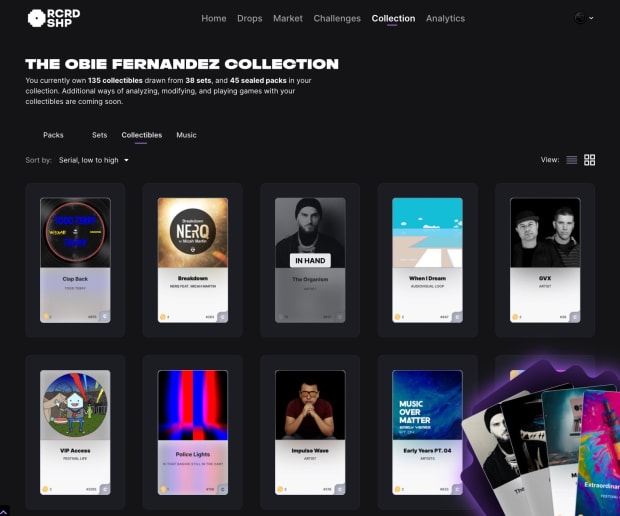
Task: Go to Home page
Action: (x=214, y=18)
